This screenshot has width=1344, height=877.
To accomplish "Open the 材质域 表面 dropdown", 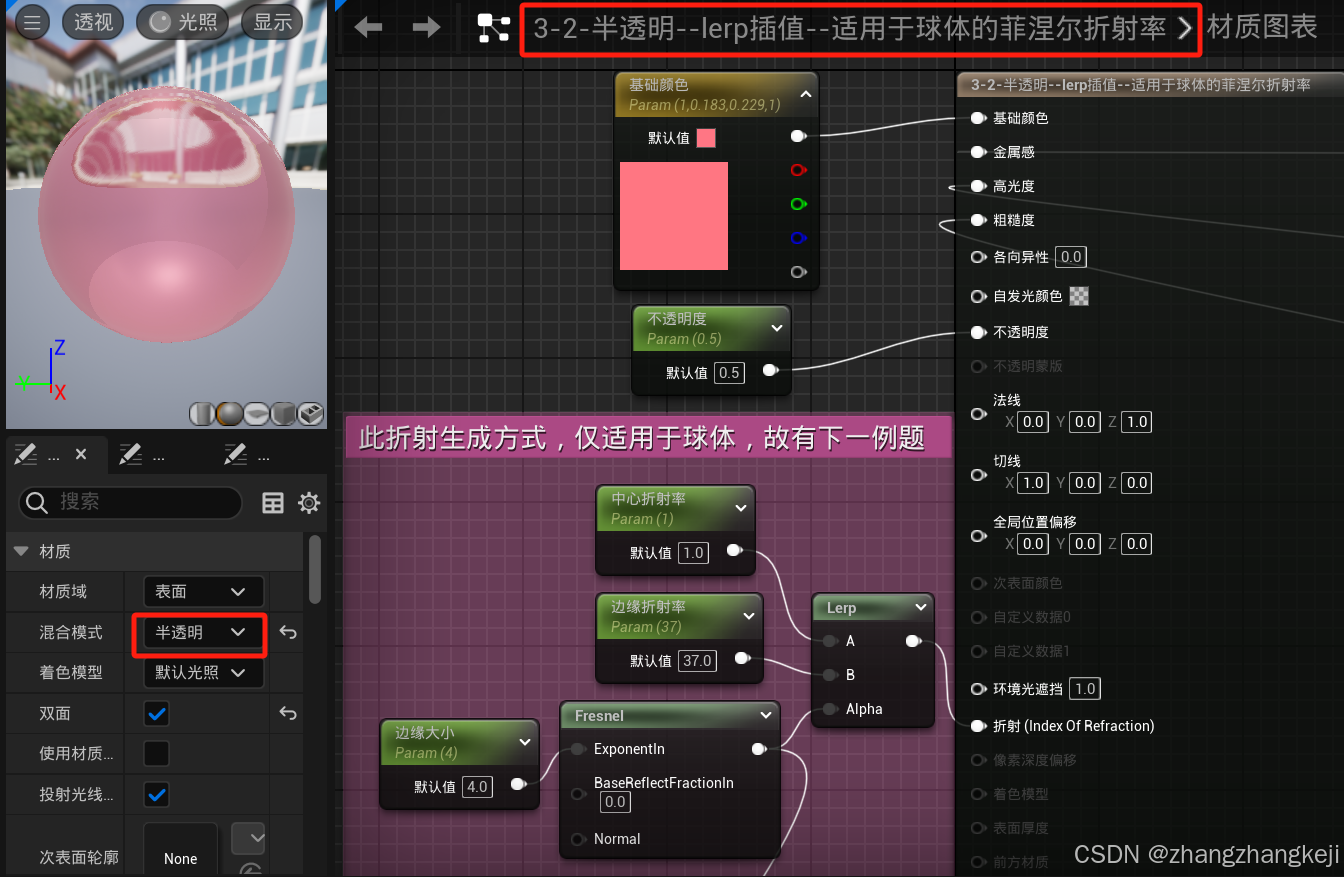I will click(x=203, y=591).
